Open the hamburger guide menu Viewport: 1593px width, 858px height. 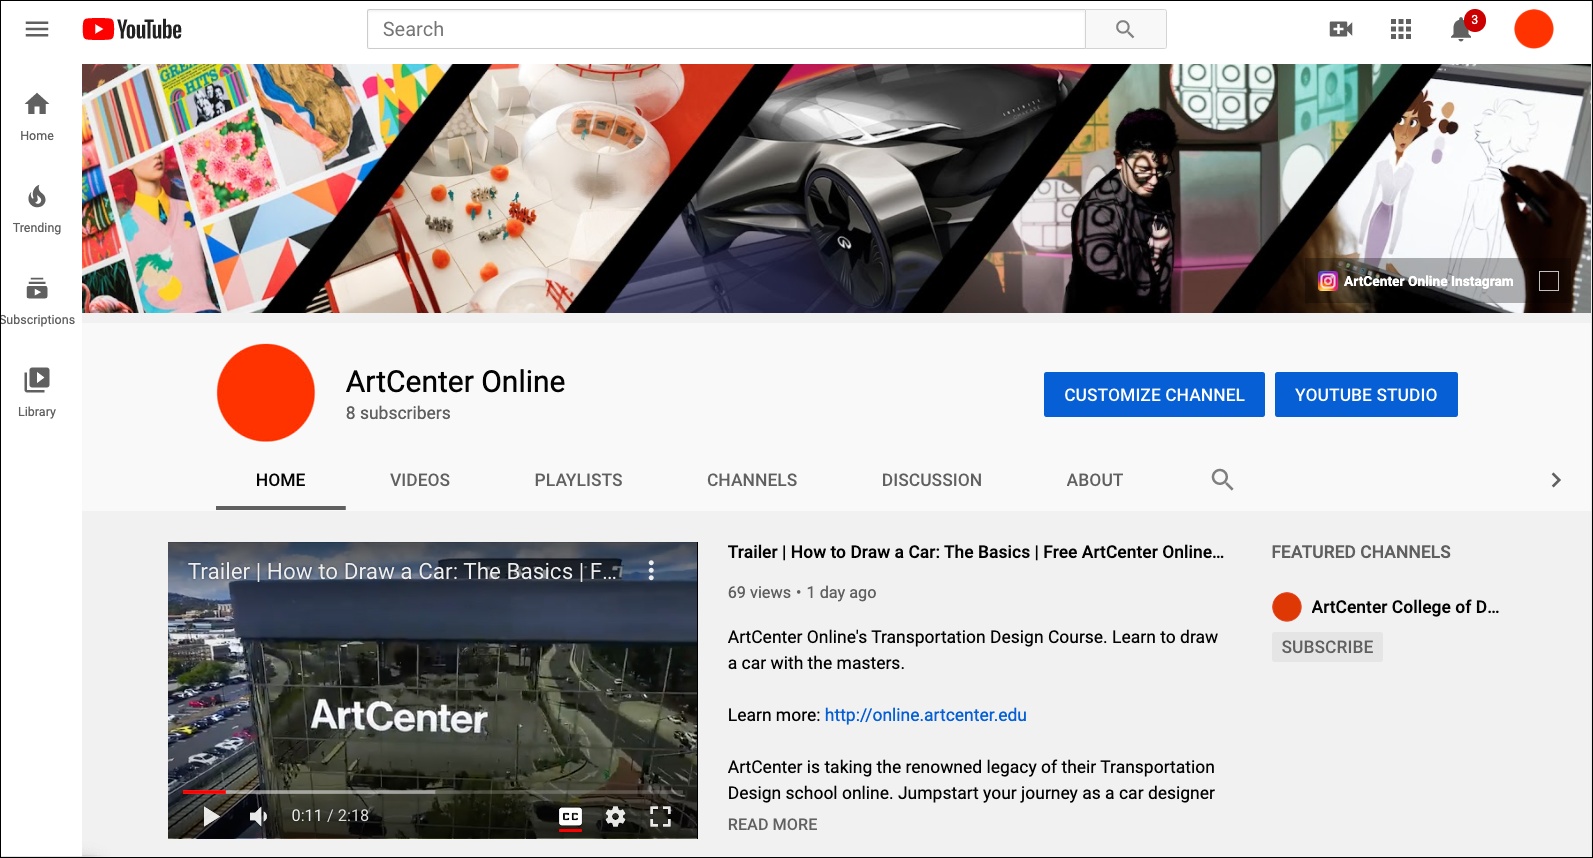coord(37,29)
